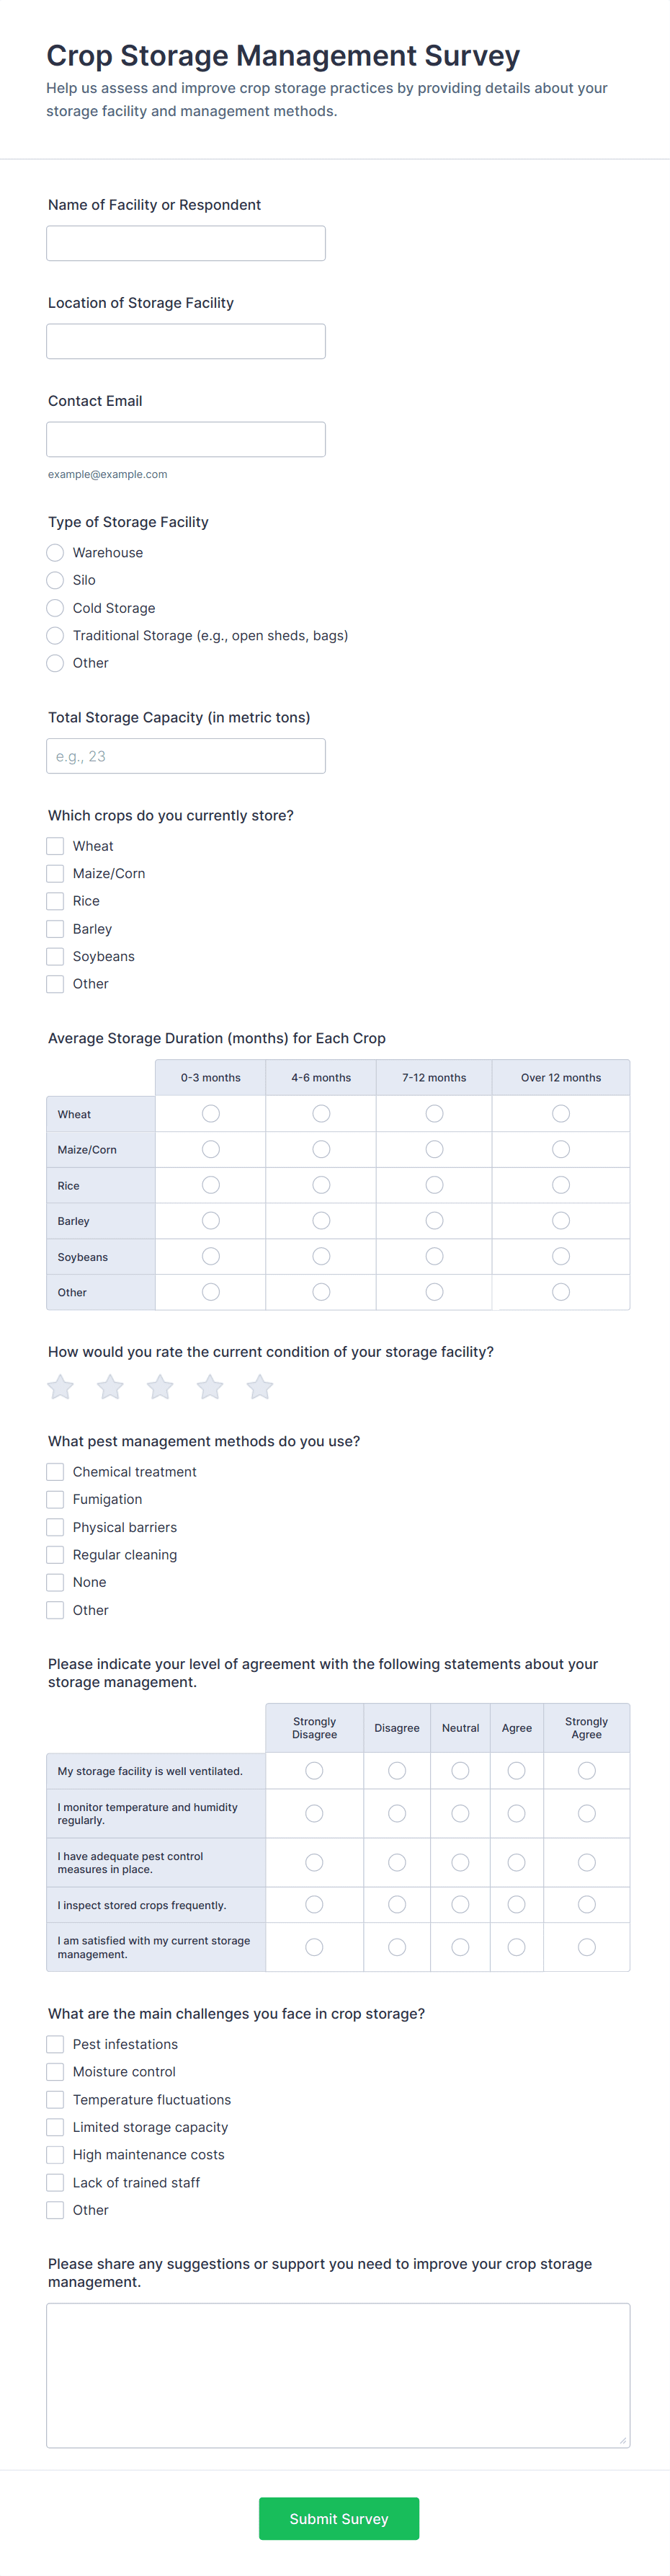Select Warehouse storage facility type
This screenshot has height=2576, width=670.
[55, 553]
